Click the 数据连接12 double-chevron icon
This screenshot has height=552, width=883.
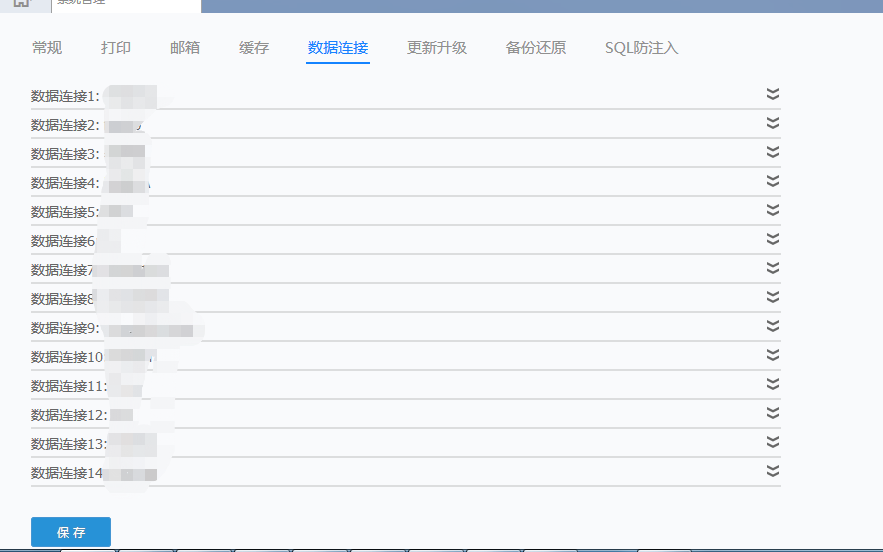(x=773, y=413)
